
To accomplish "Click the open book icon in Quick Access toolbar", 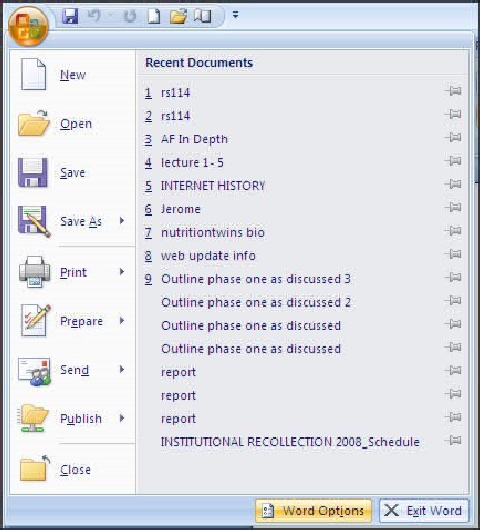I will point(202,16).
